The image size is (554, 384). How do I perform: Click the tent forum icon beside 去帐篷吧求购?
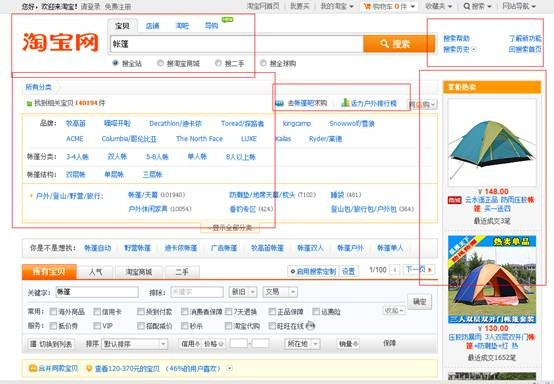click(x=279, y=103)
